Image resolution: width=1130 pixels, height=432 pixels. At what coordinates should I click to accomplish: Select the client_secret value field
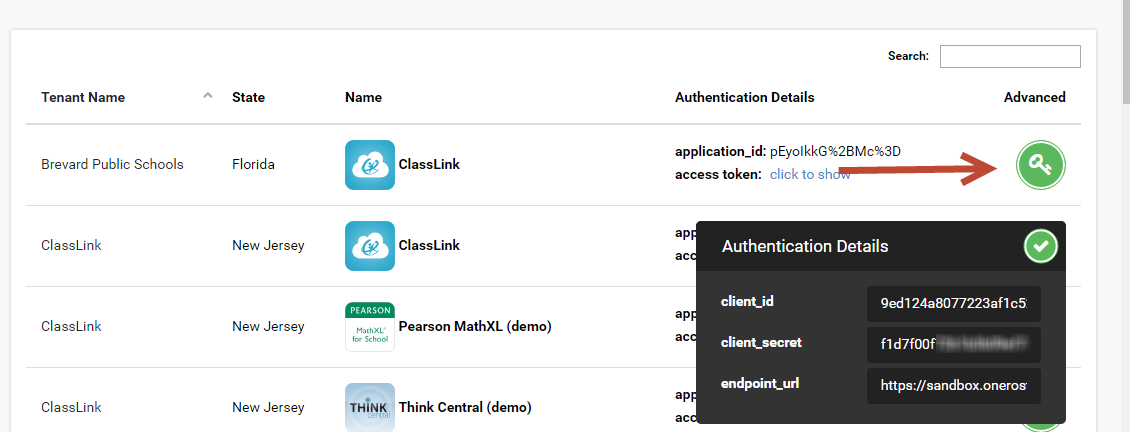[953, 345]
